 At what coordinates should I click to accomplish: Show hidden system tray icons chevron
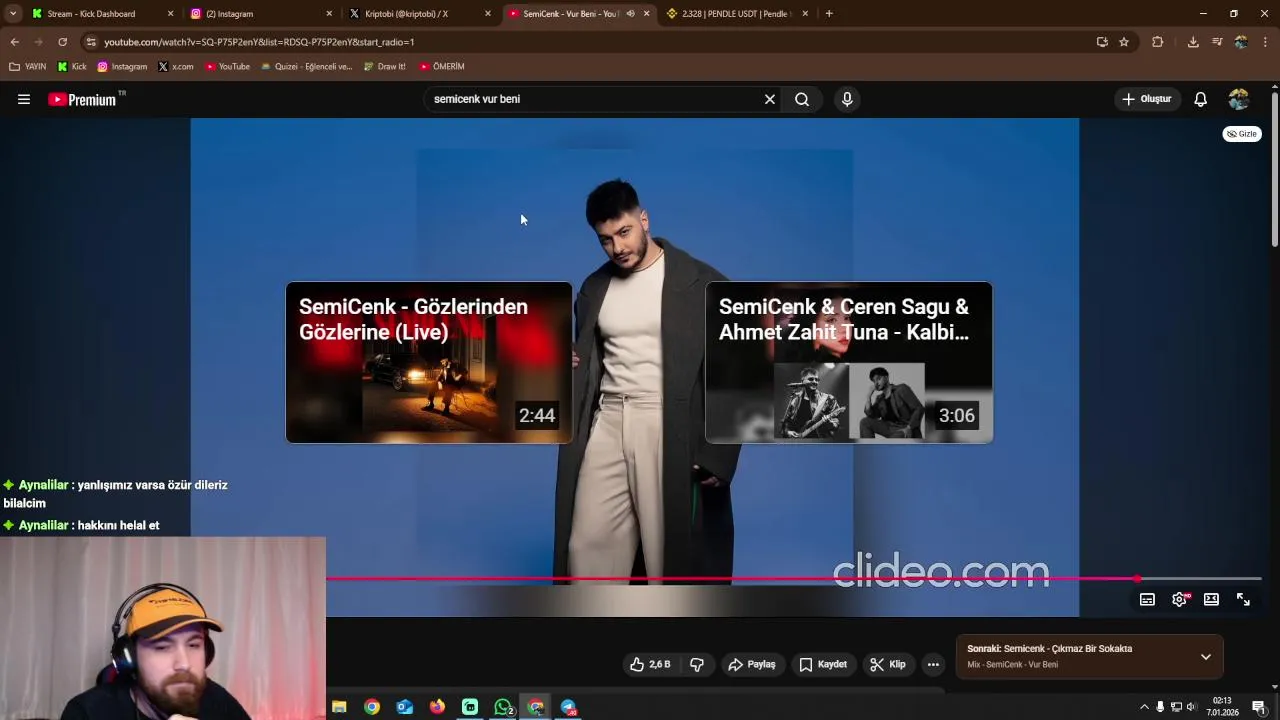[1144, 707]
